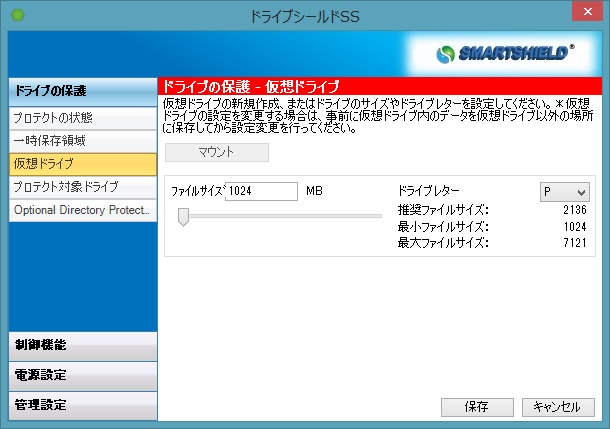This screenshot has width=610, height=429.
Task: Expand the 電源設定 section
Action: [x=81, y=375]
